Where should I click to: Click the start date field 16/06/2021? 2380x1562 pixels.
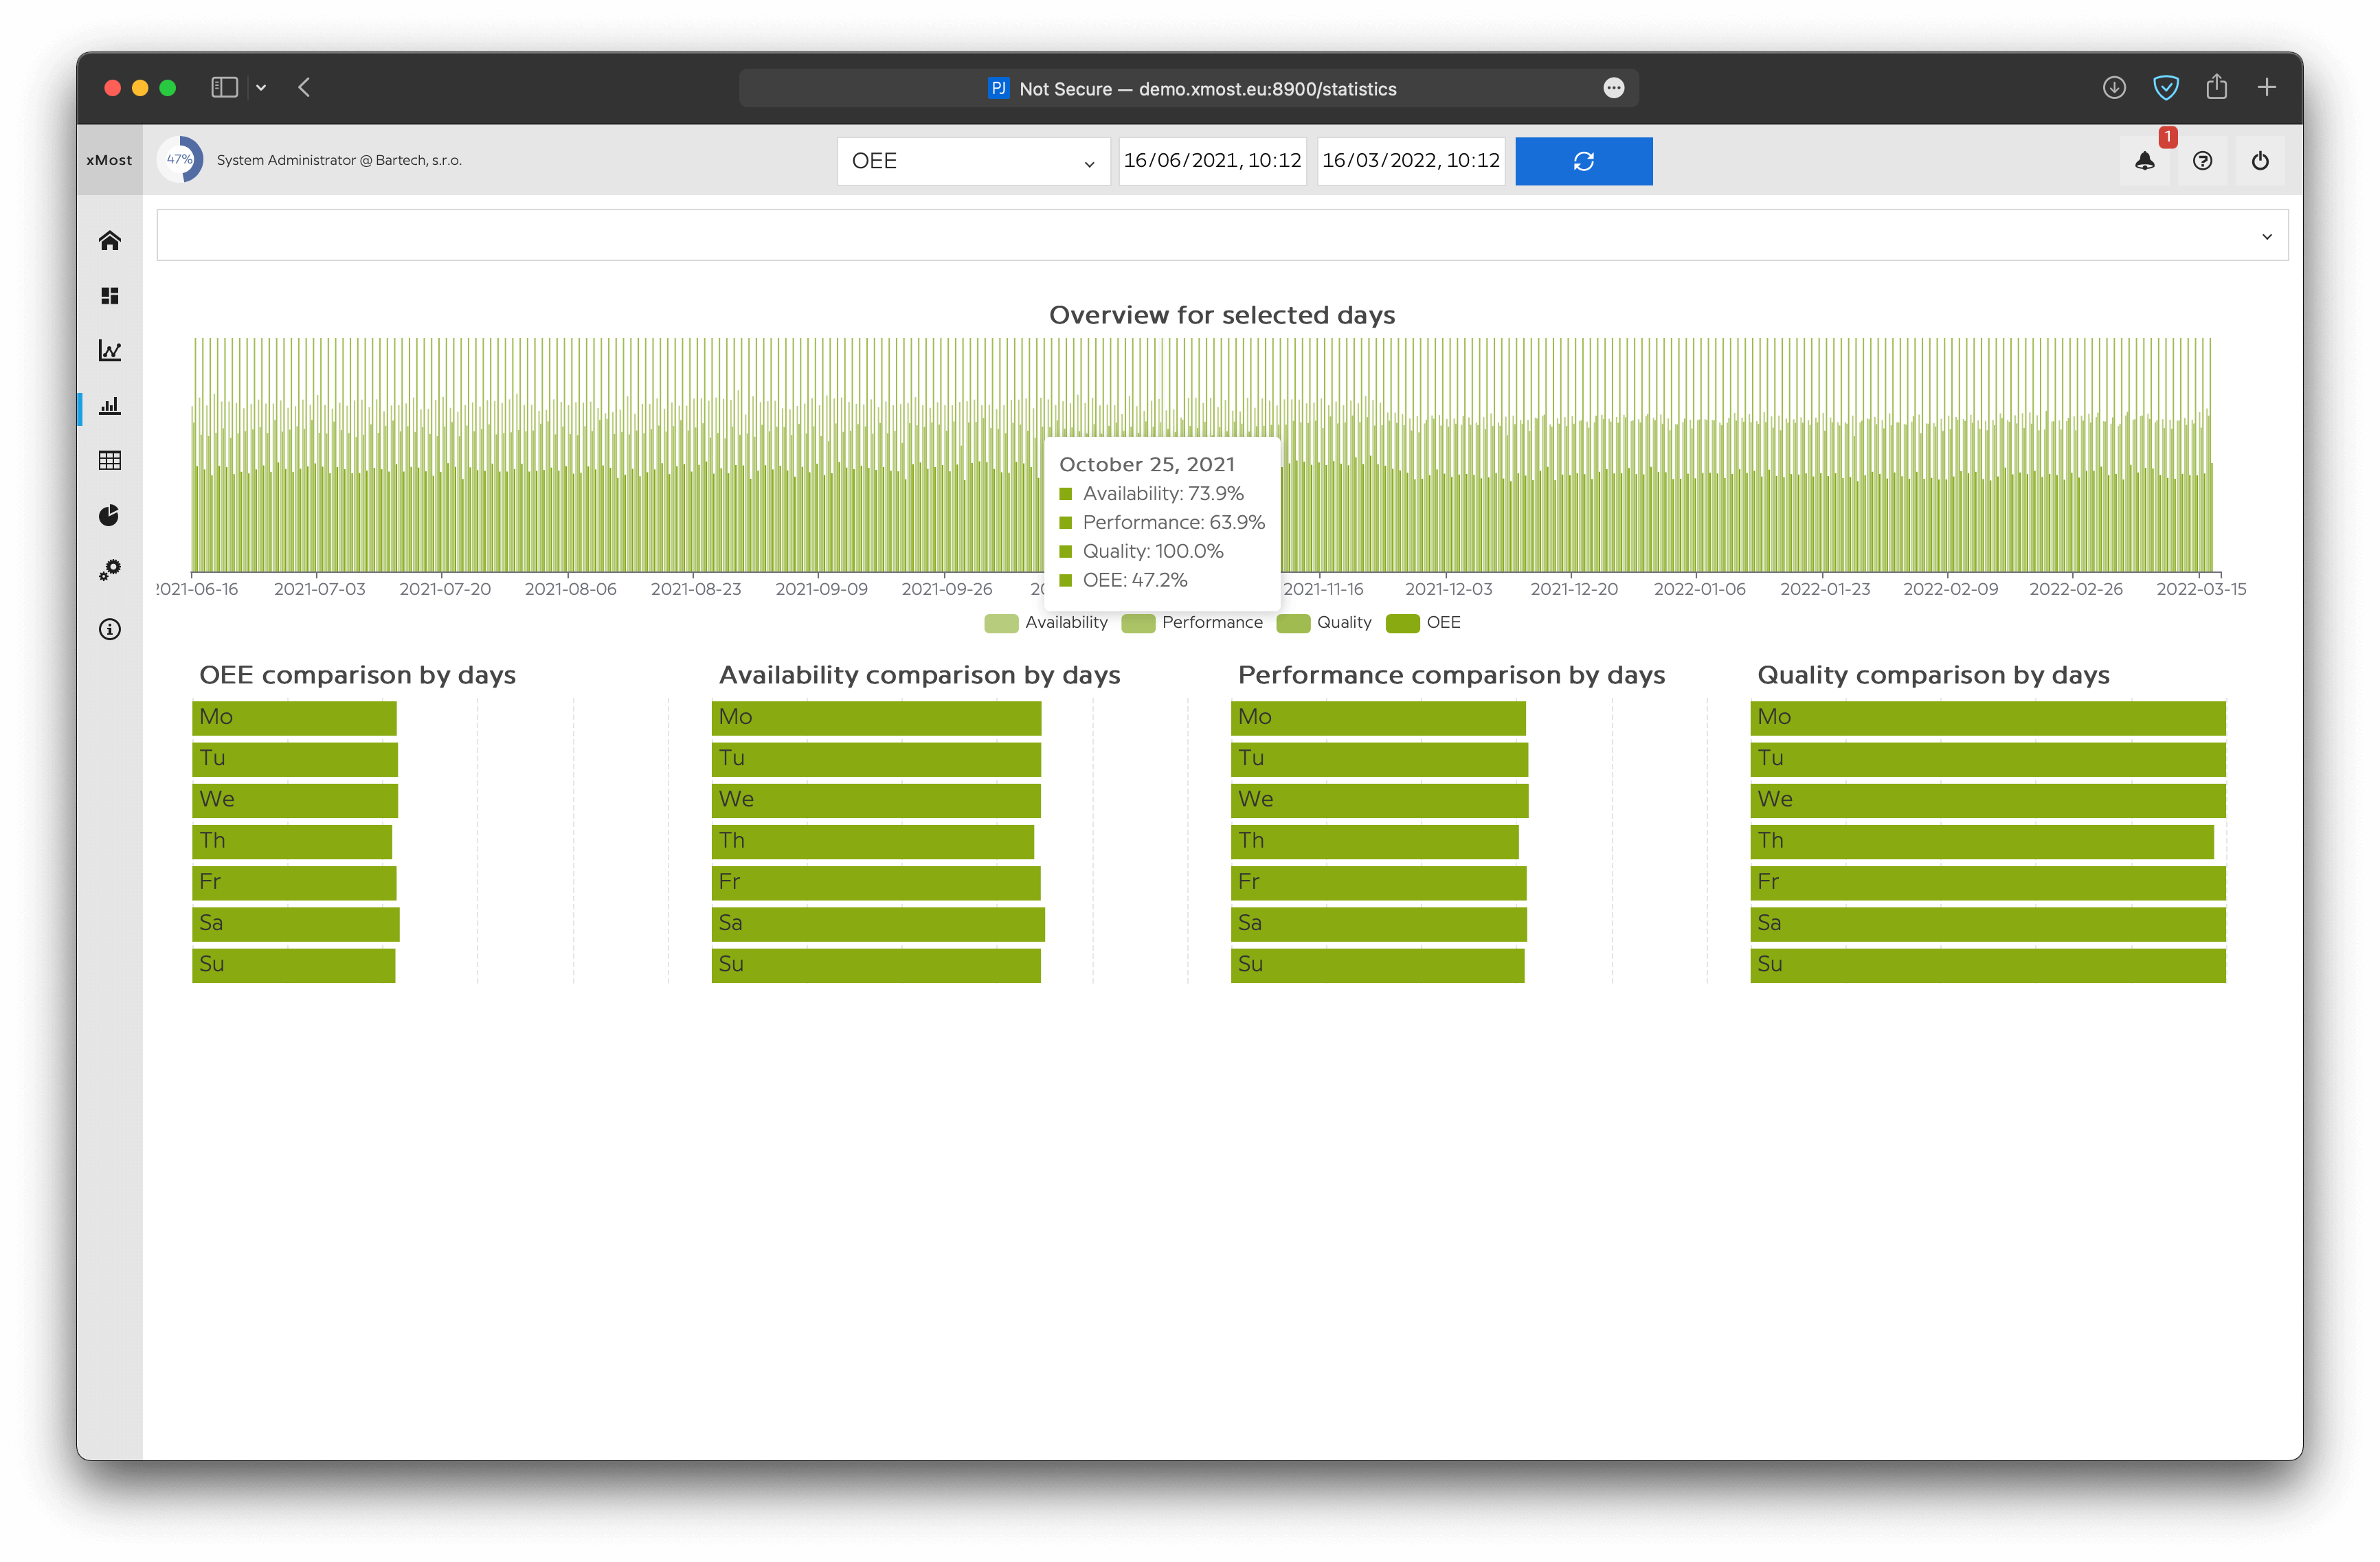[x=1212, y=161]
